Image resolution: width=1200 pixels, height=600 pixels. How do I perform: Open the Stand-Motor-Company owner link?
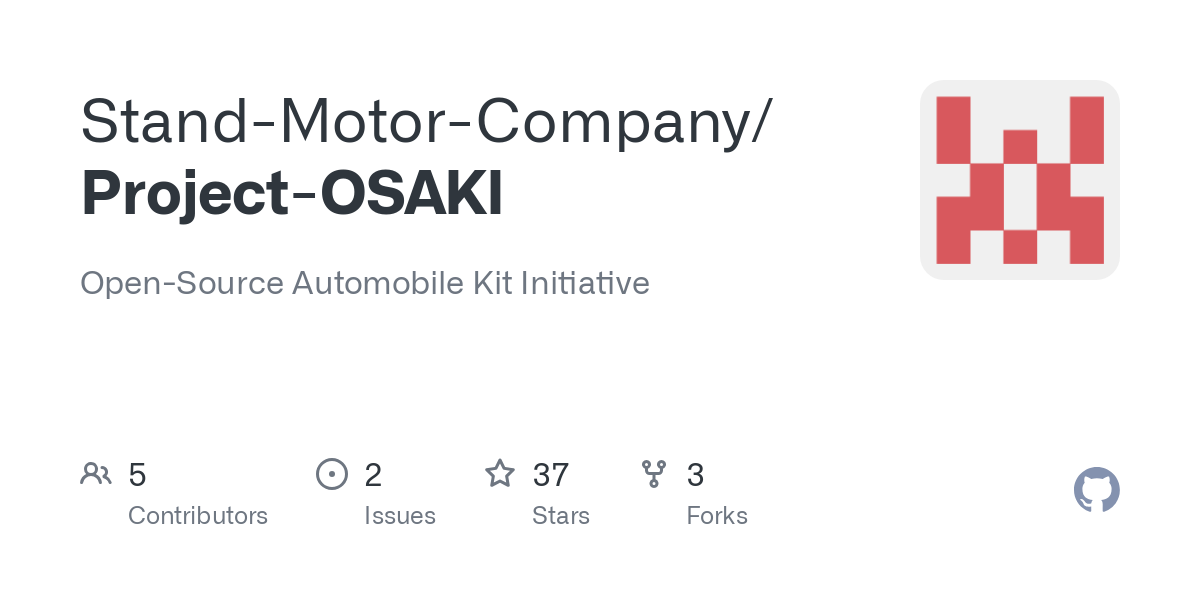(415, 122)
